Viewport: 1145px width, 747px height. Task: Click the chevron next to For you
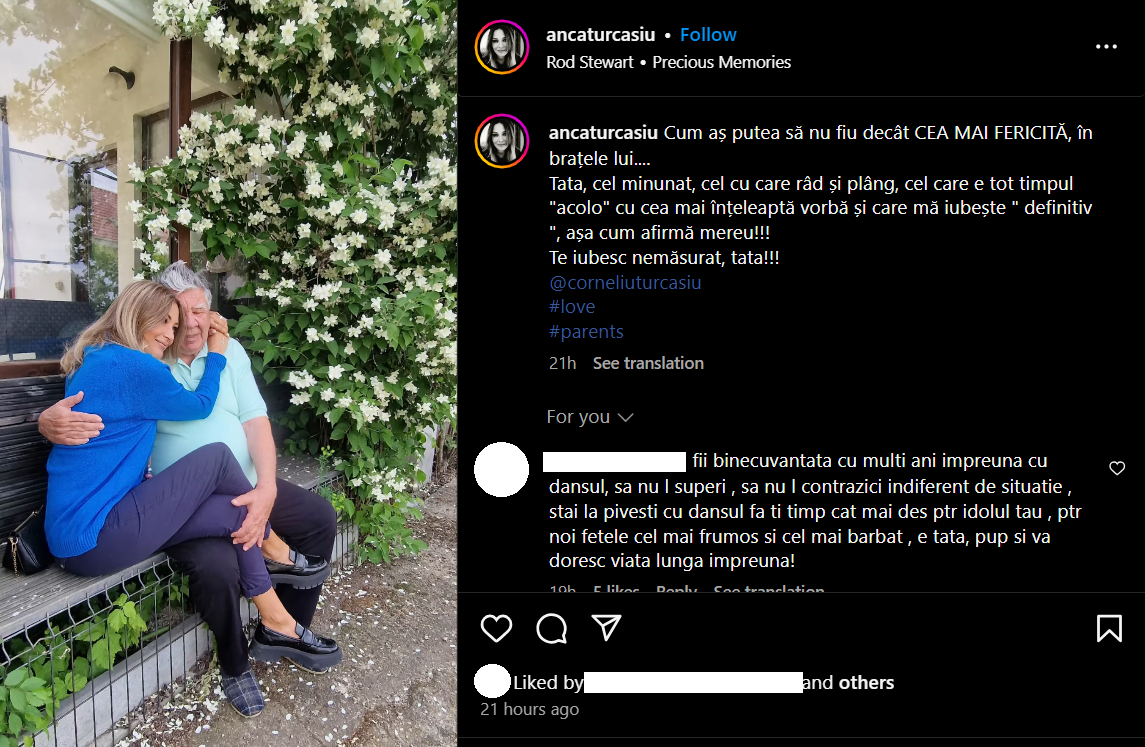click(x=625, y=418)
